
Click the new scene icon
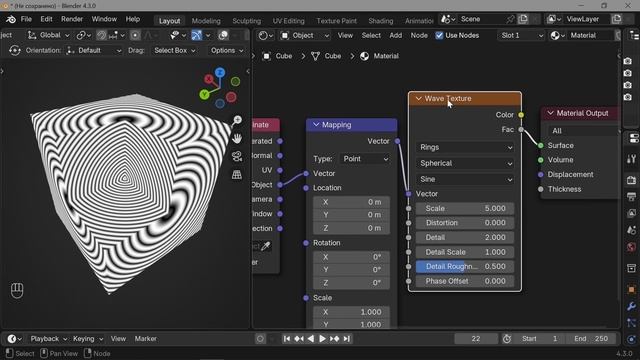tap(523, 19)
